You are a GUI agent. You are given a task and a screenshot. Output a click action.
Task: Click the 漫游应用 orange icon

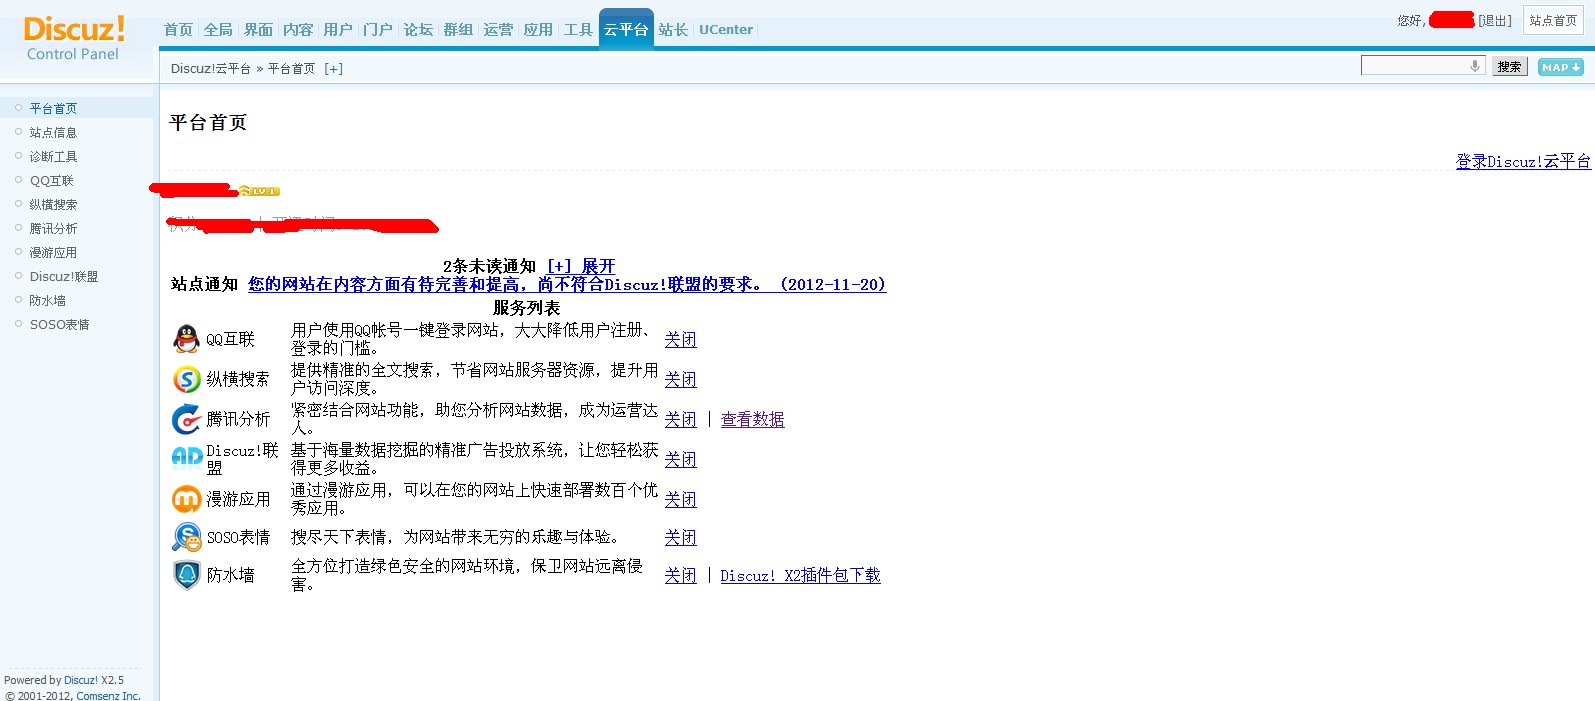pyautogui.click(x=186, y=499)
